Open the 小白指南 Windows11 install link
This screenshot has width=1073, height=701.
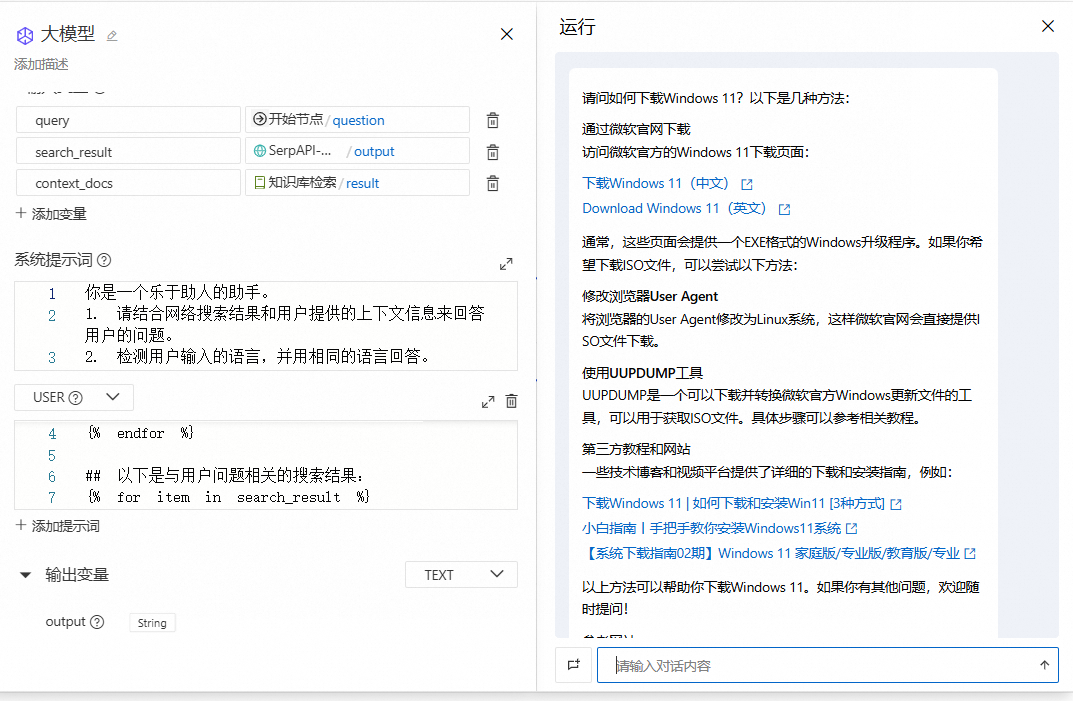click(710, 528)
